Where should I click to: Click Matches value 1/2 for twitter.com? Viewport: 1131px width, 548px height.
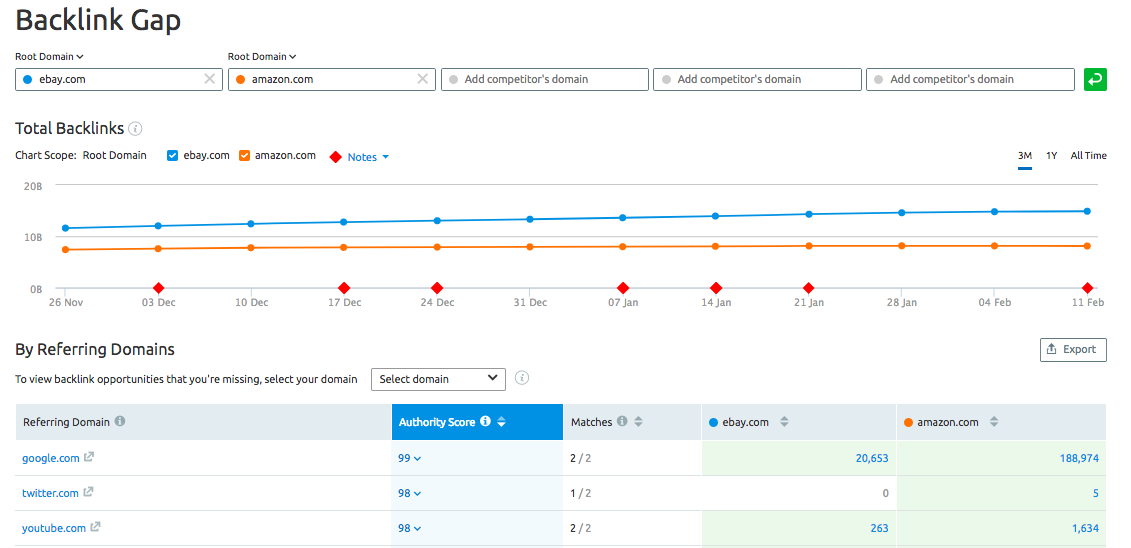[x=581, y=493]
